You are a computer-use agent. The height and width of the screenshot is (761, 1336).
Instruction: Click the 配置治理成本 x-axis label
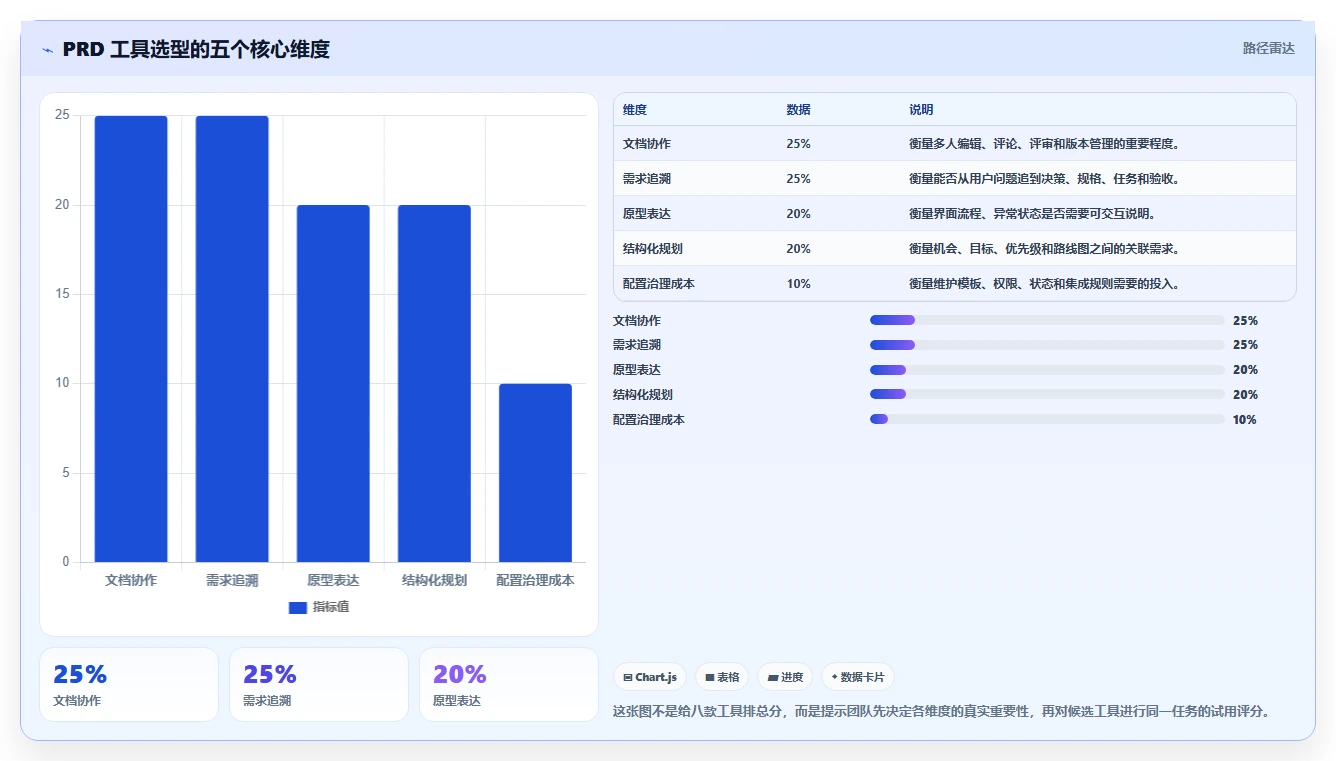pos(535,580)
